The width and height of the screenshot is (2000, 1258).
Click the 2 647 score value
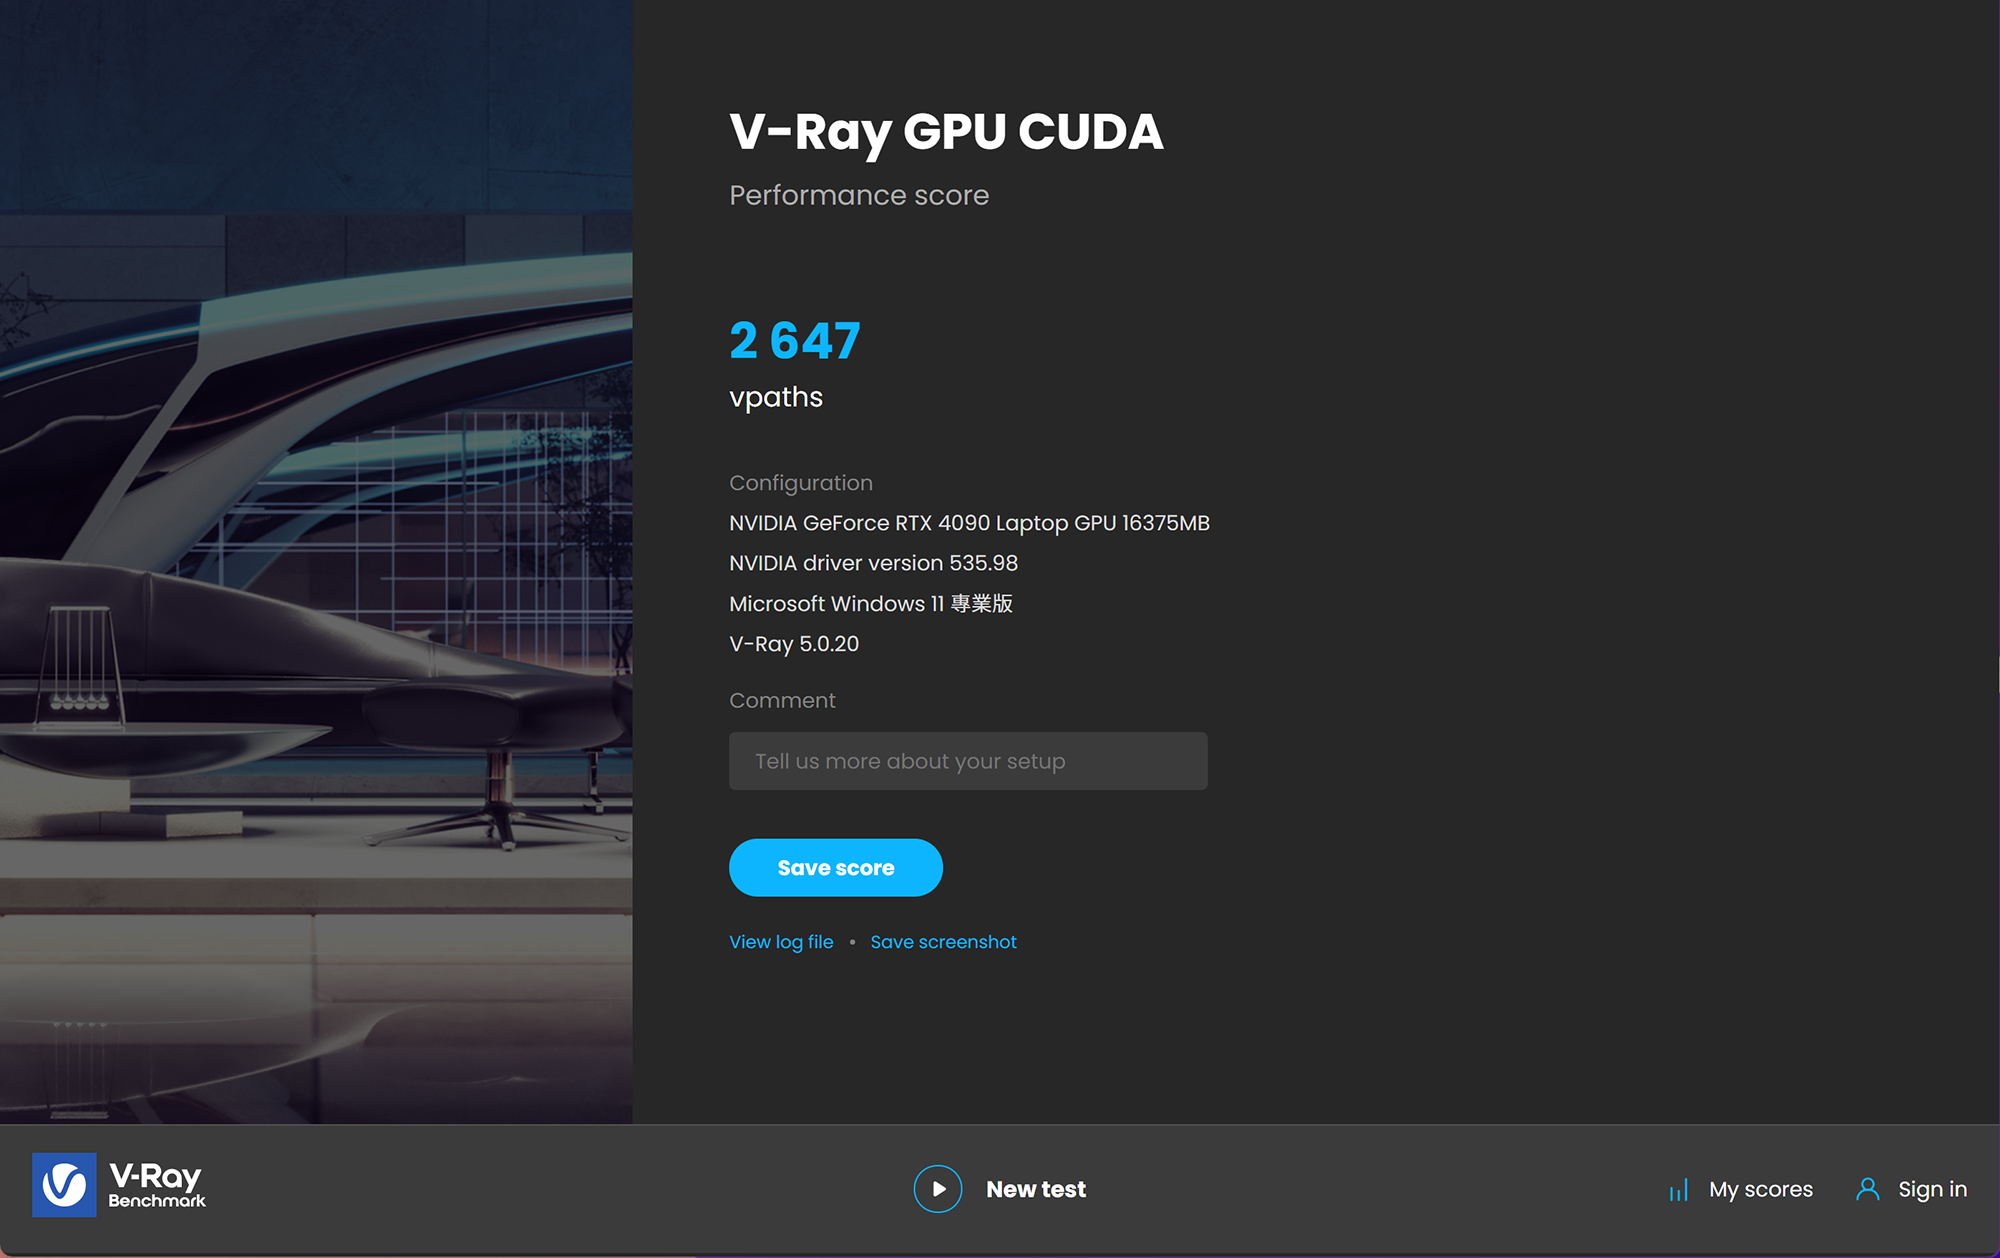point(795,341)
